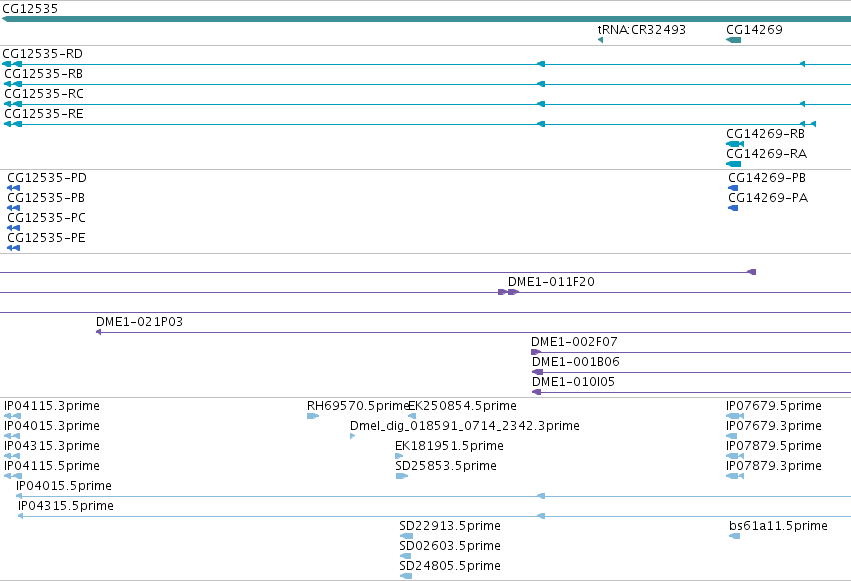
Task: Click EST IP04015.5prime
Action: pos(64,486)
